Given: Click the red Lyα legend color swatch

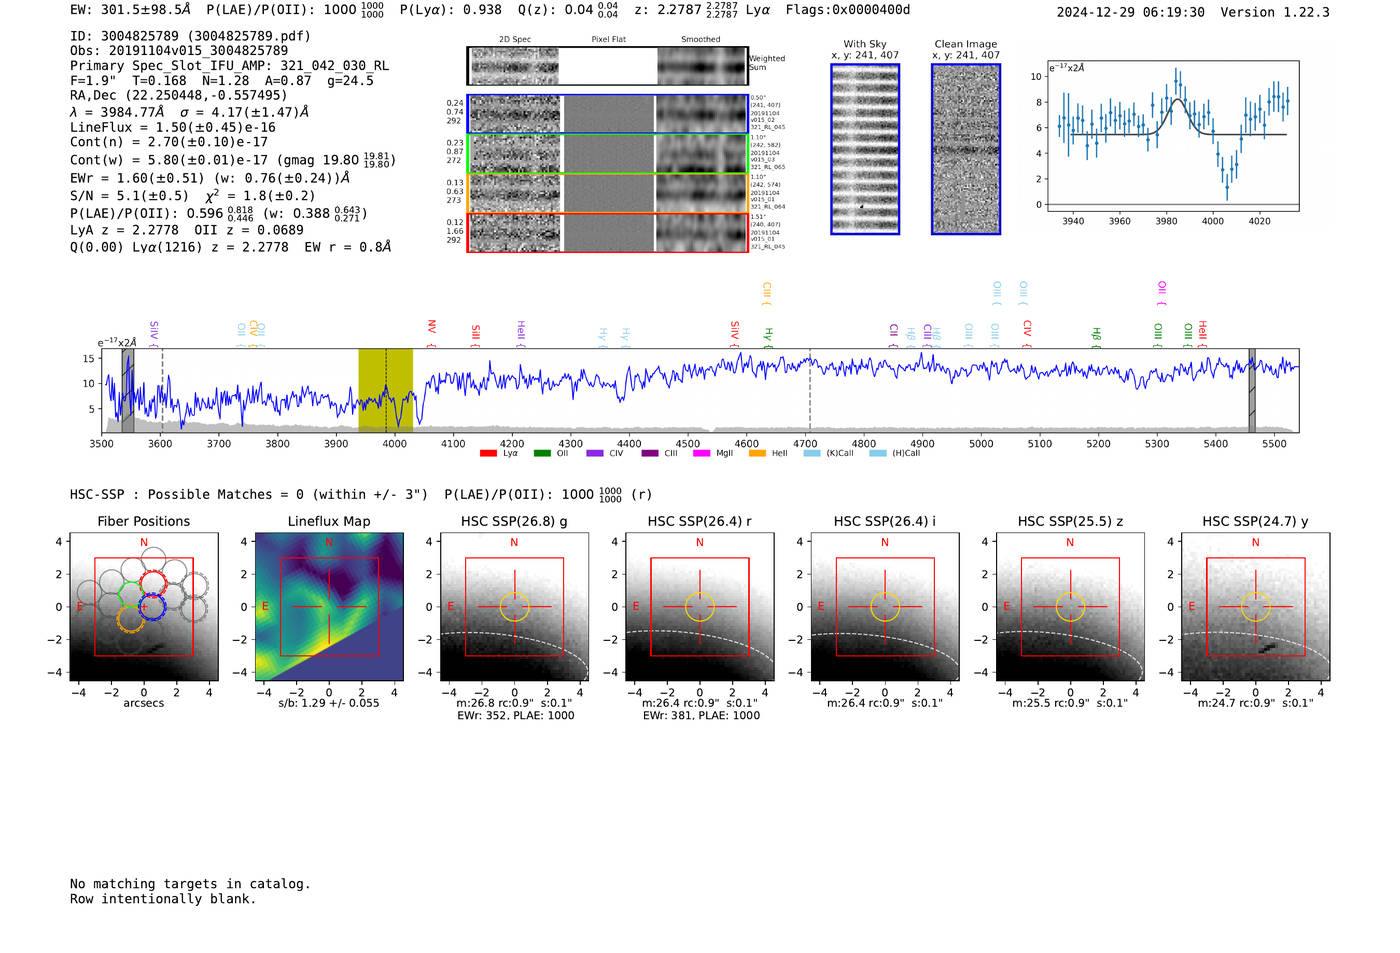Looking at the screenshot, I should click(488, 453).
